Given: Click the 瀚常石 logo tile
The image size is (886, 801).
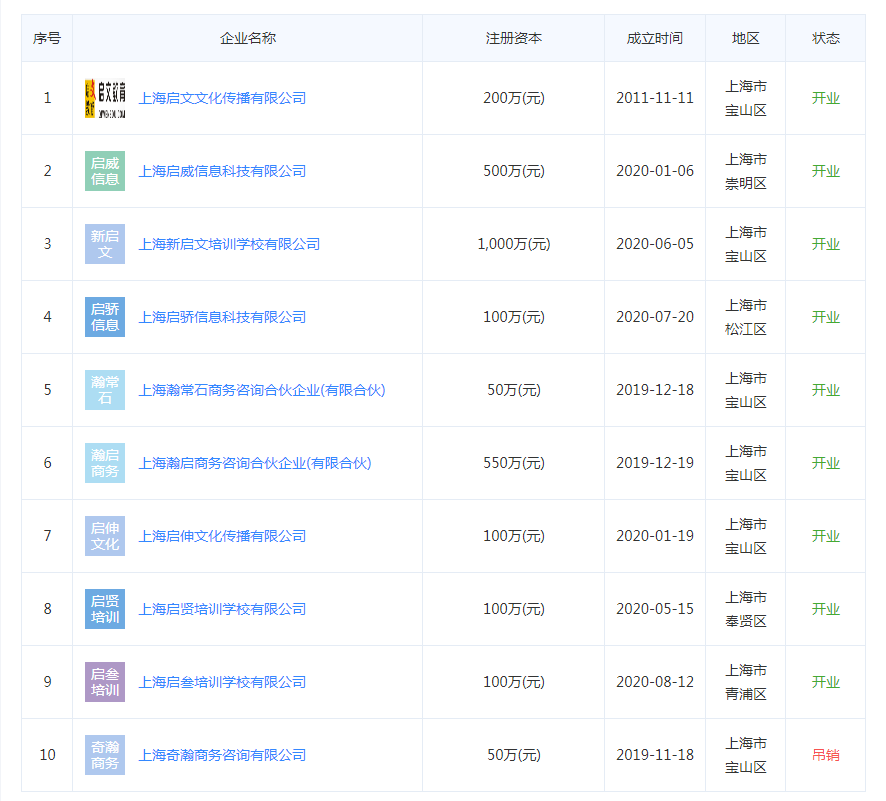Looking at the screenshot, I should 105,390.
